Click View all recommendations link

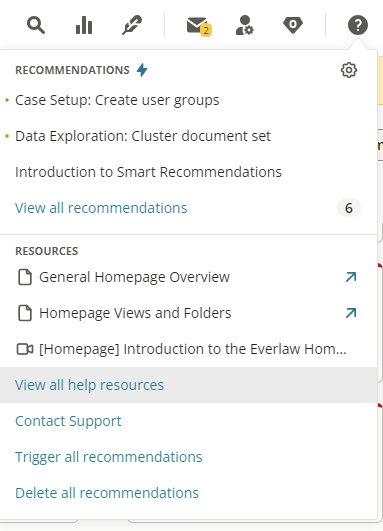[x=101, y=208]
